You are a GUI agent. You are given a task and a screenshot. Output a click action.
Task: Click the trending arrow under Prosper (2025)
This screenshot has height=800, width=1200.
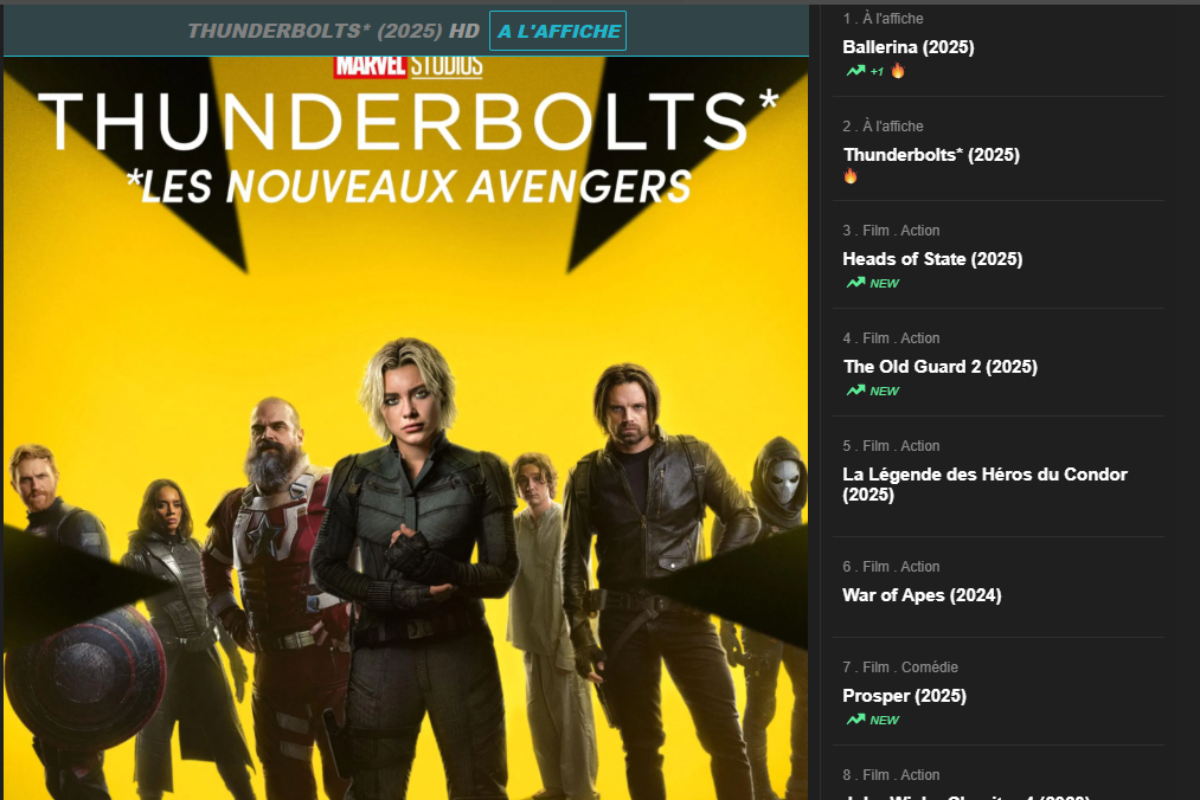[855, 720]
